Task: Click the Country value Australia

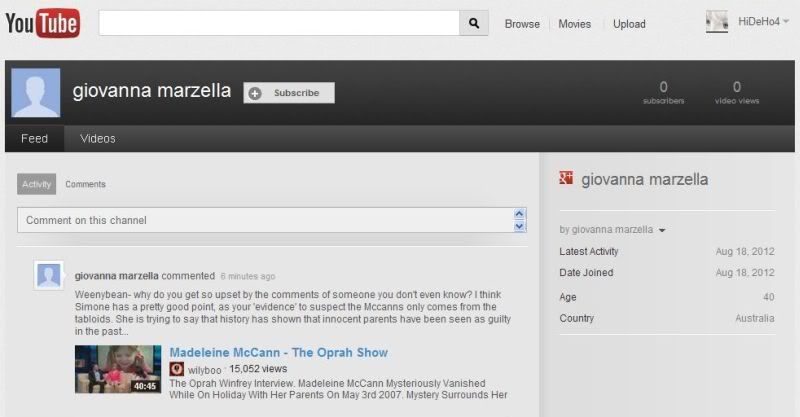Action: point(755,318)
